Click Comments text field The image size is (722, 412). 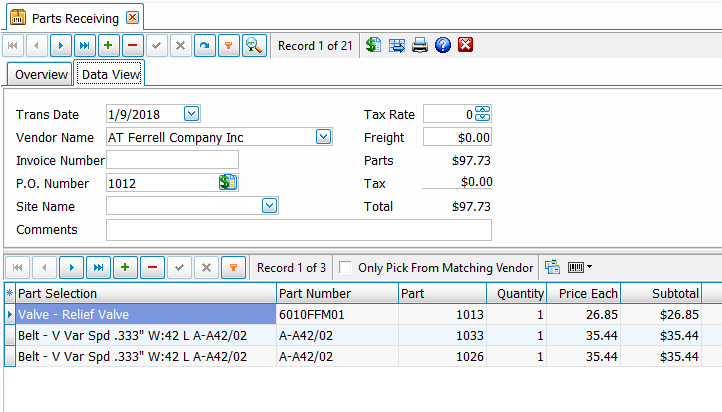[299, 230]
